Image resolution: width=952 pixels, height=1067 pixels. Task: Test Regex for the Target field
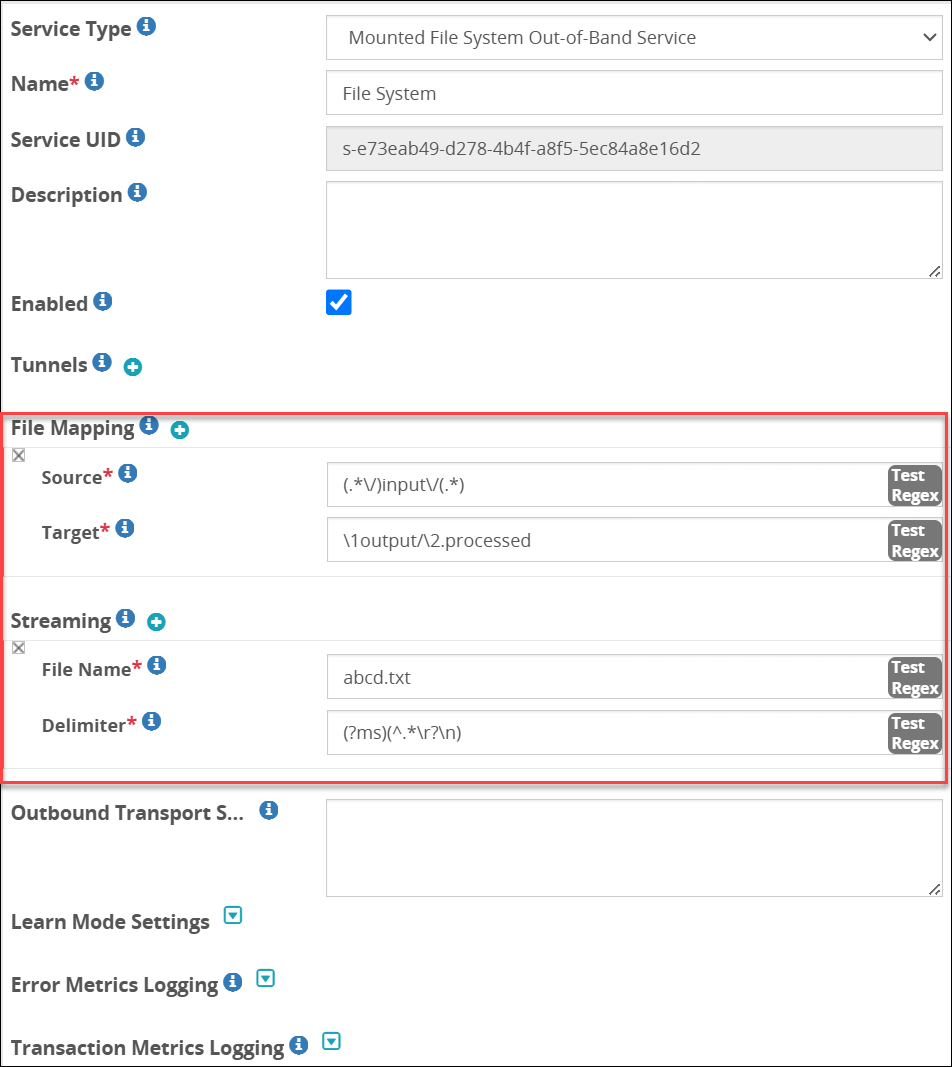pos(915,540)
